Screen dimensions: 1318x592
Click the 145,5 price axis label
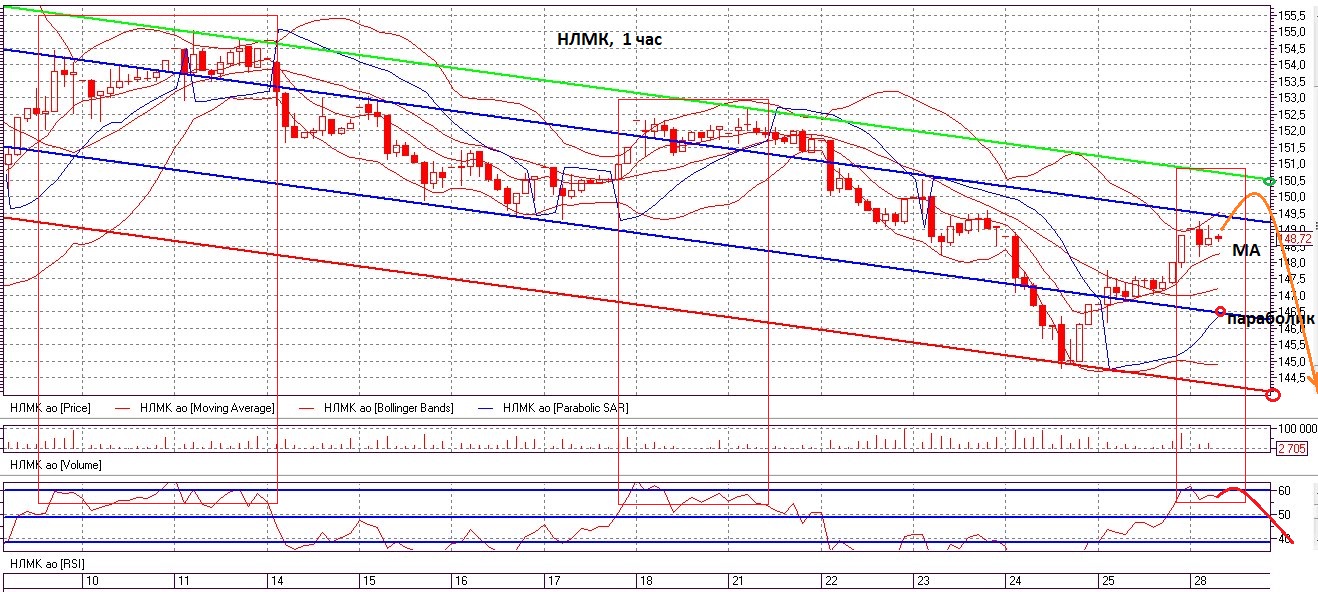1293,345
